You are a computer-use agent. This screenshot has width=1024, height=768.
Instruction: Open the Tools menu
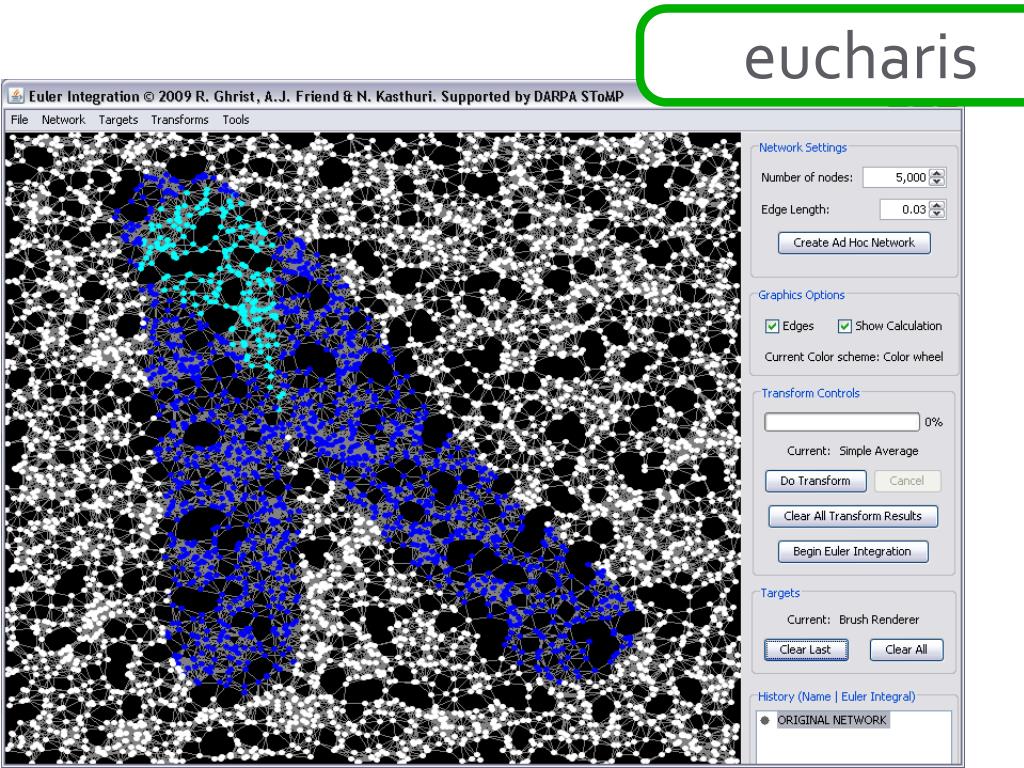(x=236, y=120)
